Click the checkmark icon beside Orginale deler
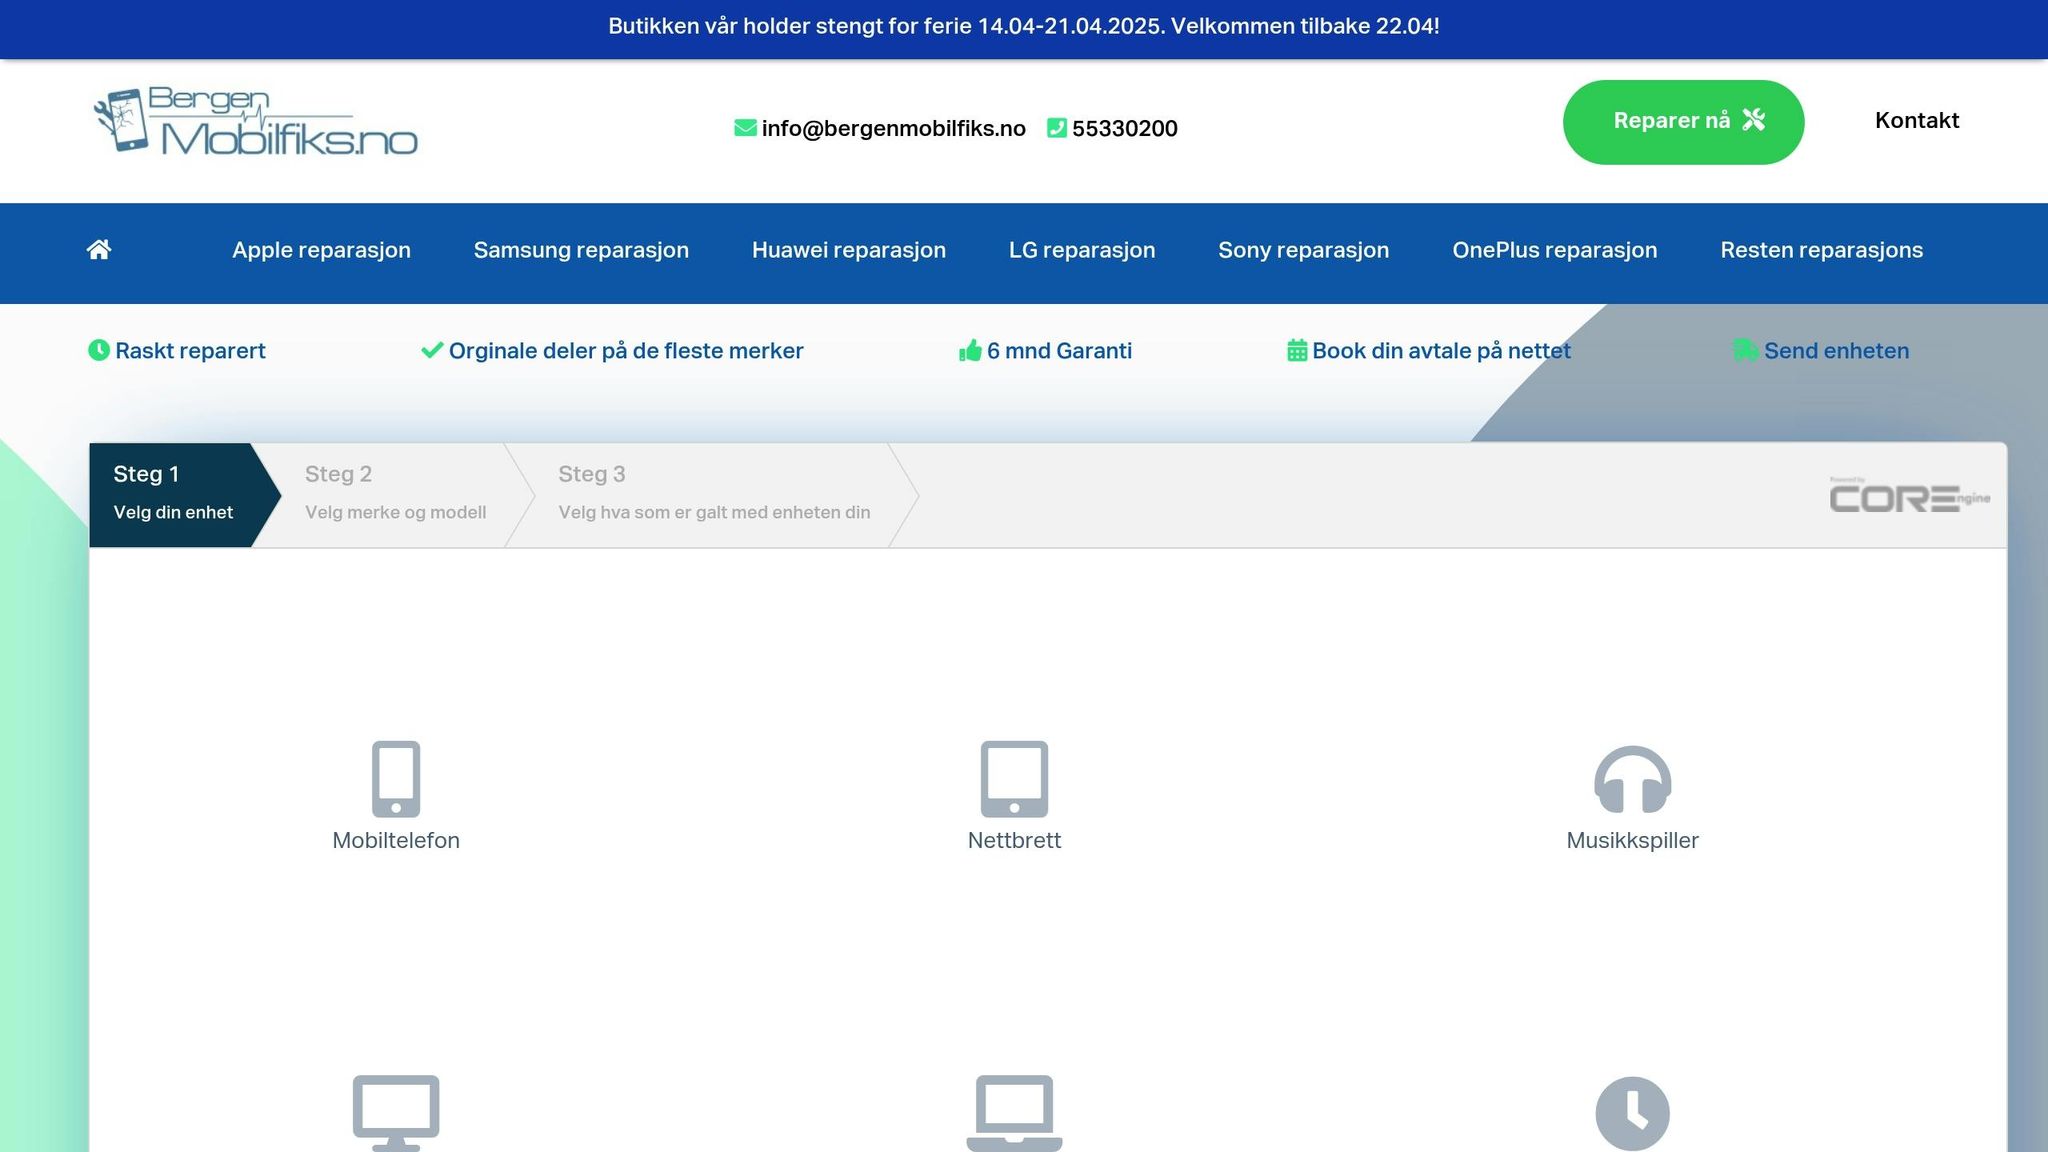Image resolution: width=2048 pixels, height=1152 pixels. tap(432, 350)
